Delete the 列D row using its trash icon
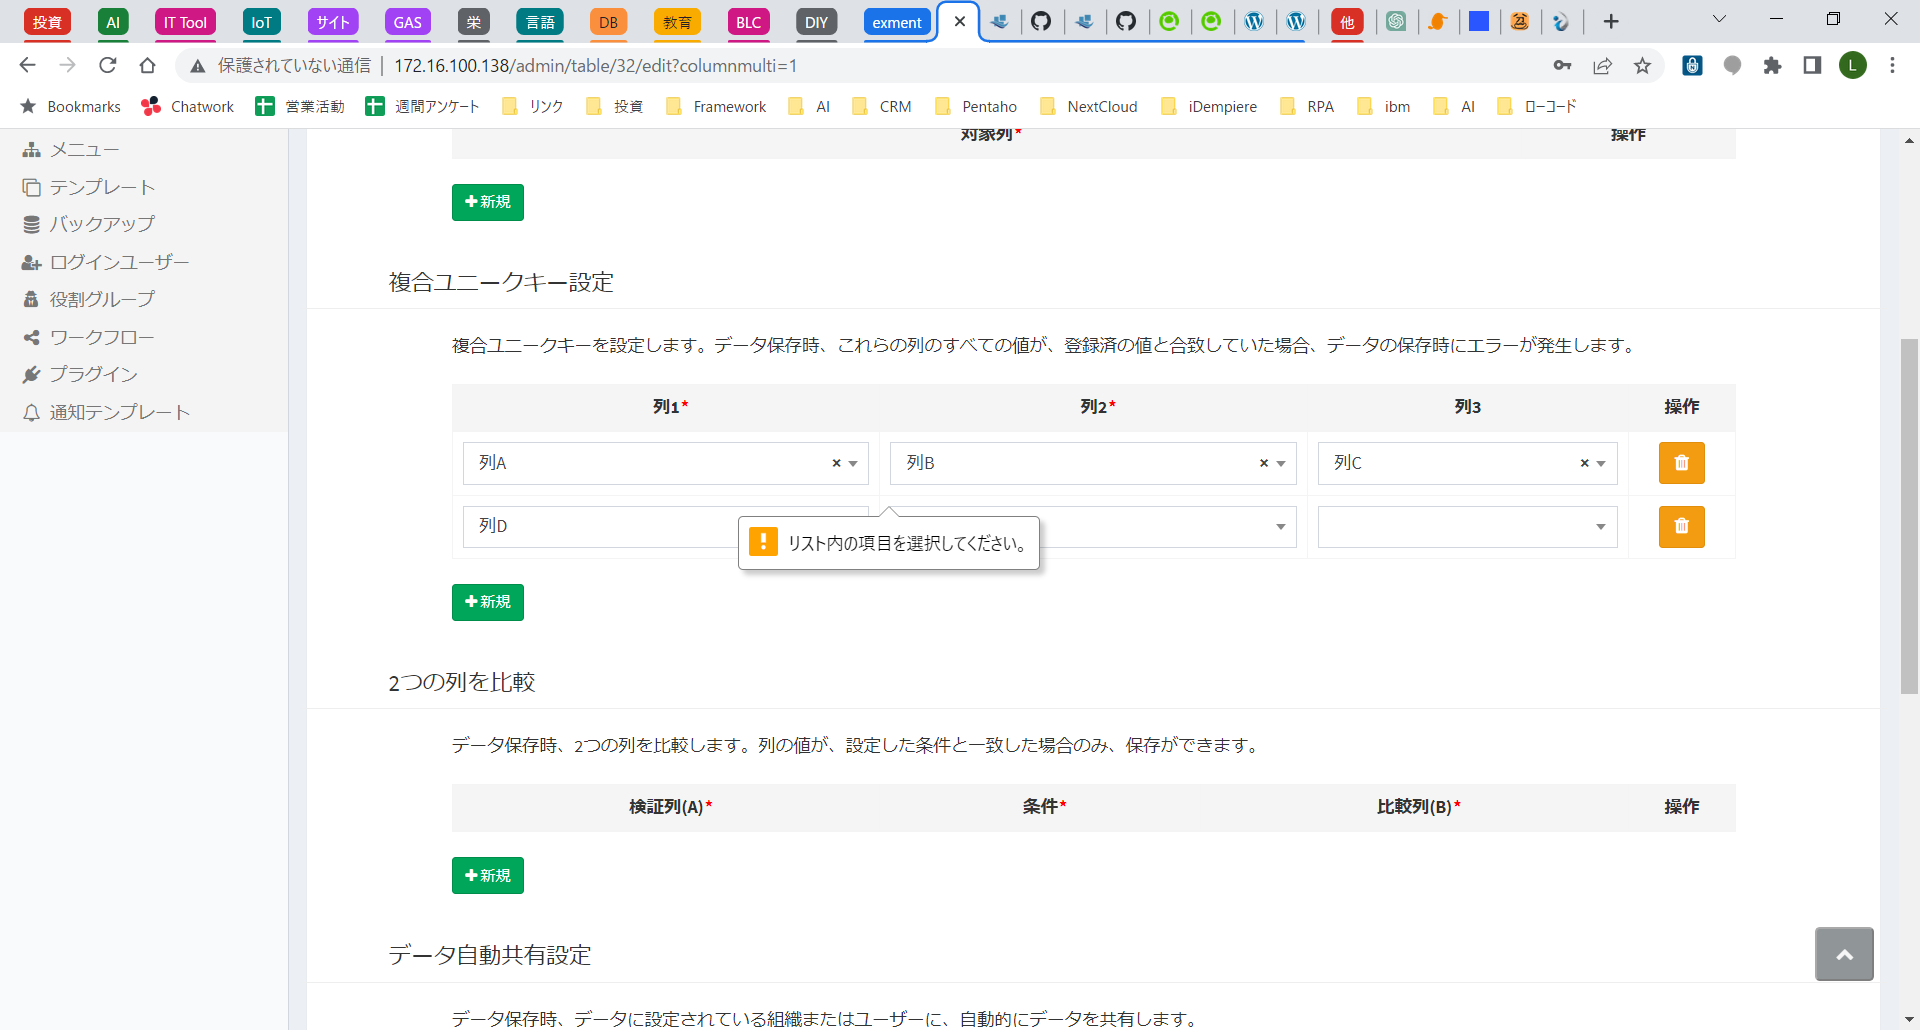The image size is (1920, 1030). (1681, 527)
